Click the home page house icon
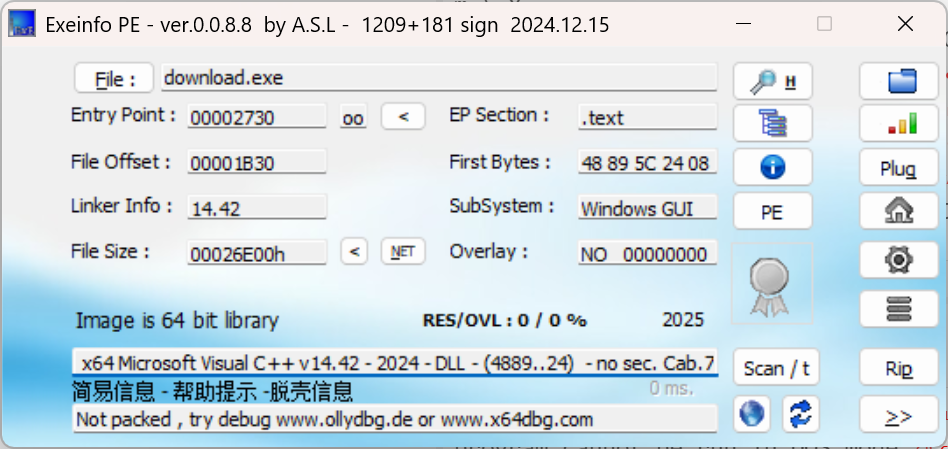 click(898, 211)
